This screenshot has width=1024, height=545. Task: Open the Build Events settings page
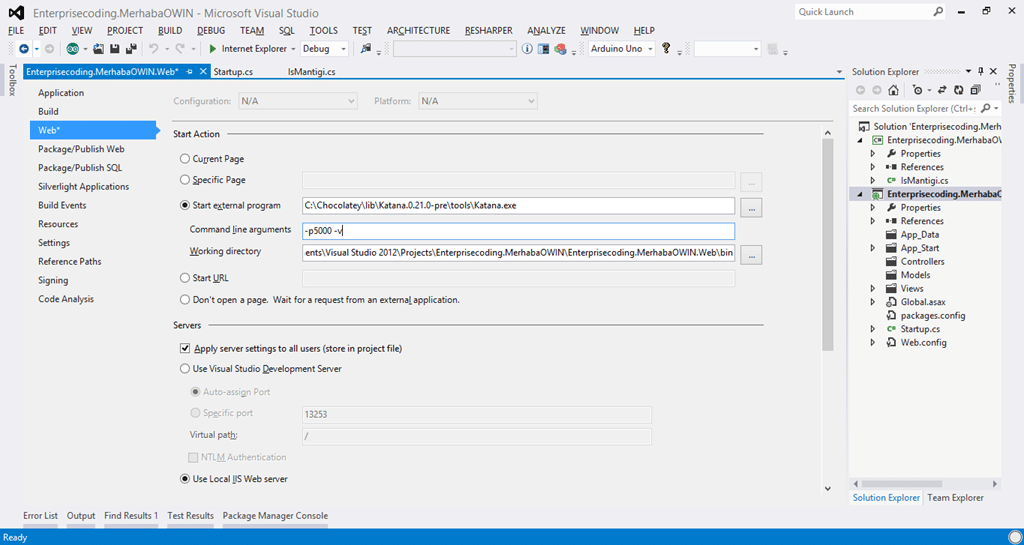(62, 205)
